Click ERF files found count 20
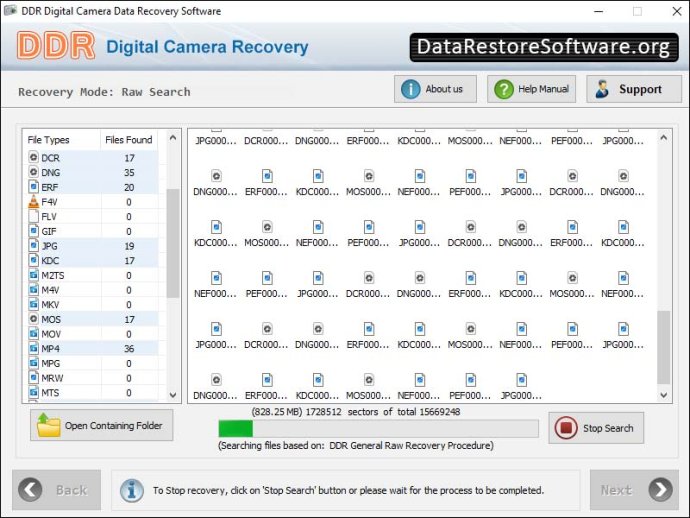Image resolution: width=690 pixels, height=518 pixels. pos(129,187)
